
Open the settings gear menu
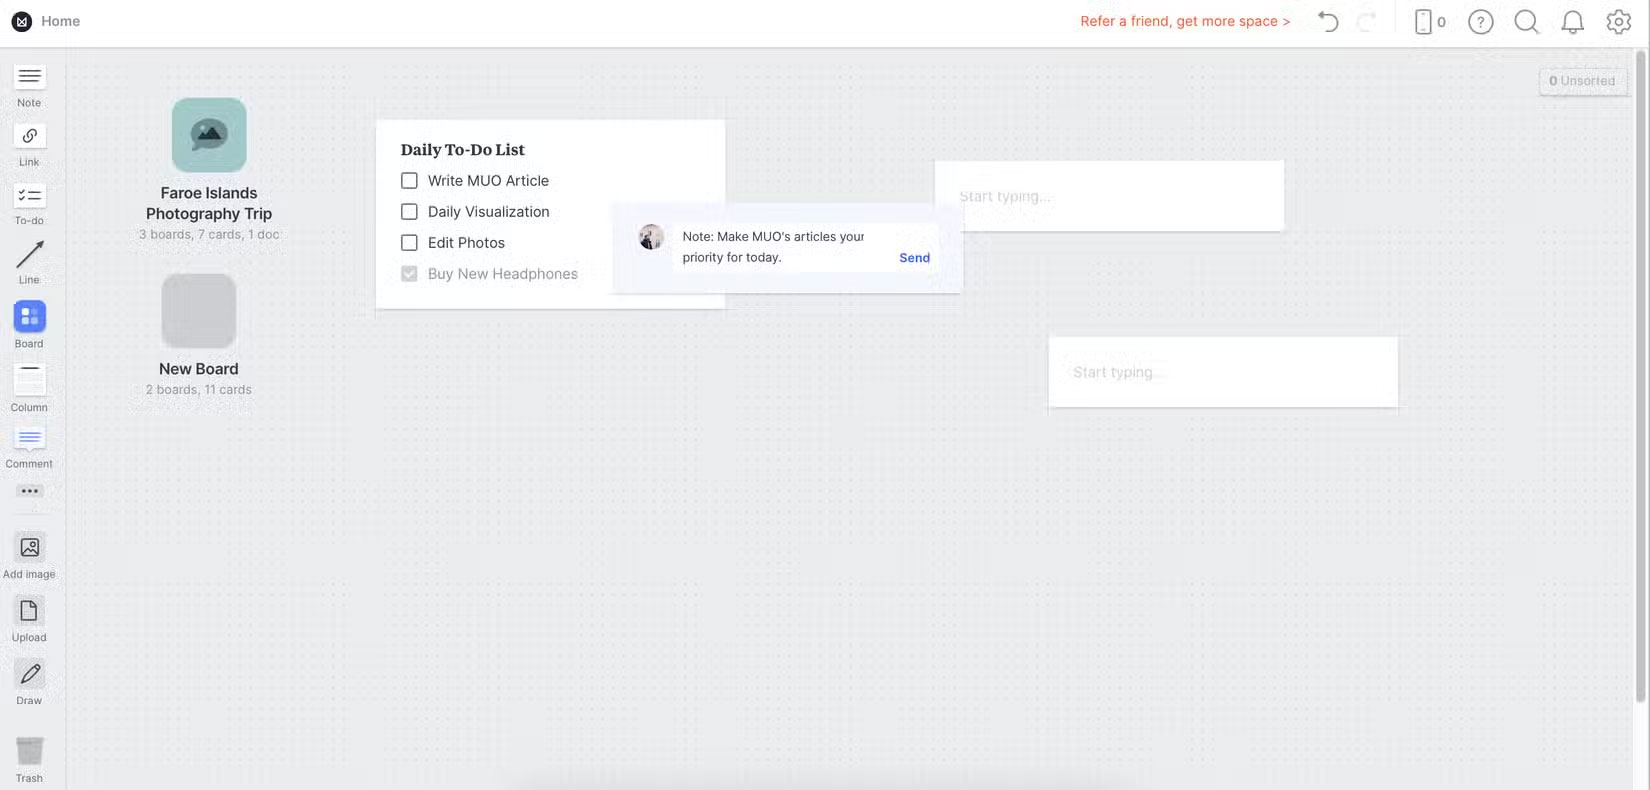point(1618,22)
